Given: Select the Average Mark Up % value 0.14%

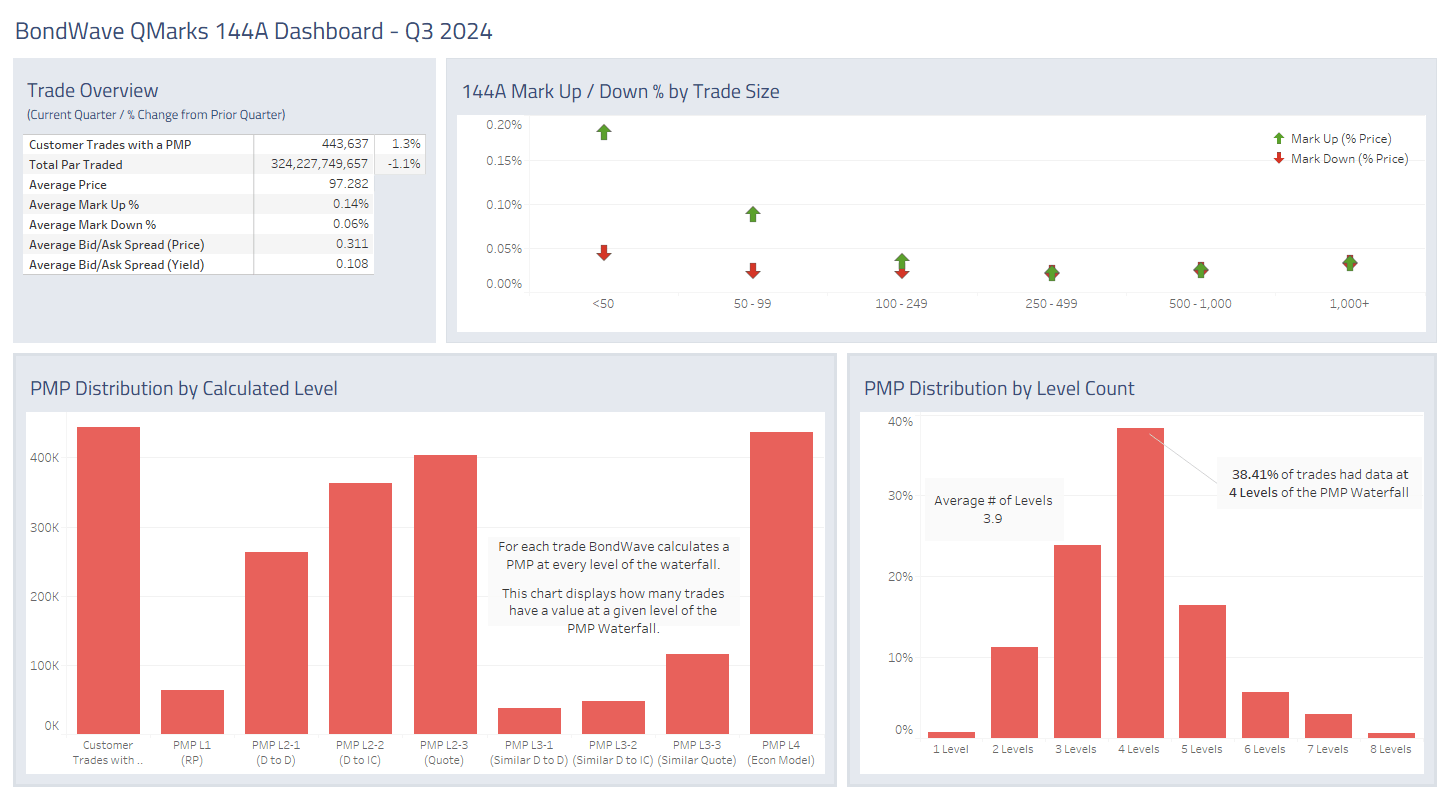Looking at the screenshot, I should click(350, 204).
